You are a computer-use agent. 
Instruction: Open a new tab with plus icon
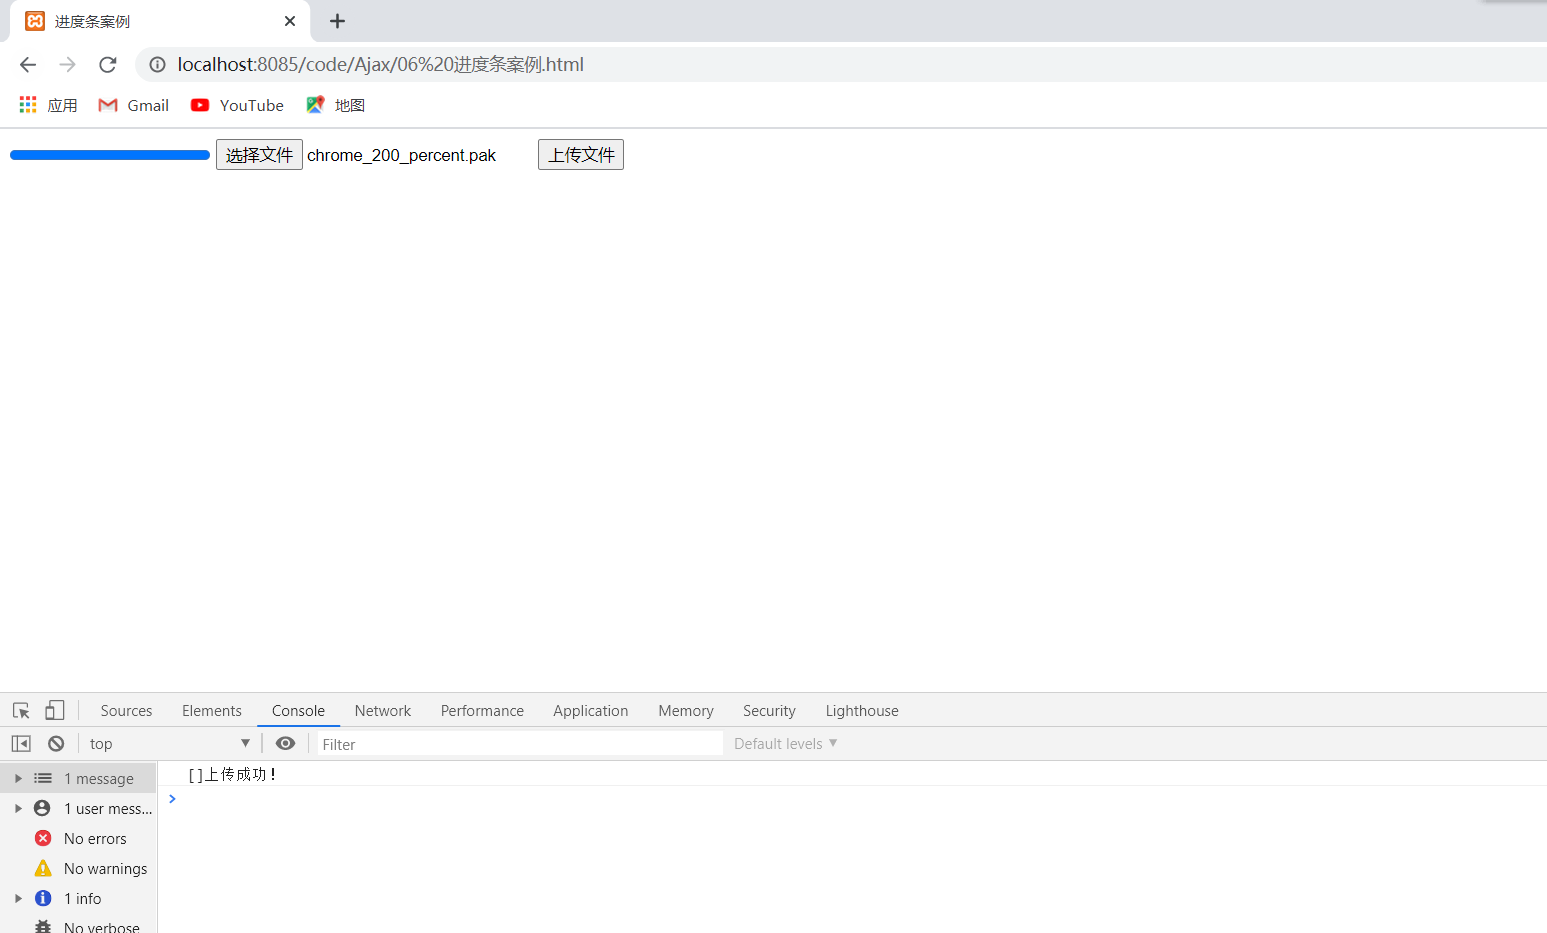(338, 21)
